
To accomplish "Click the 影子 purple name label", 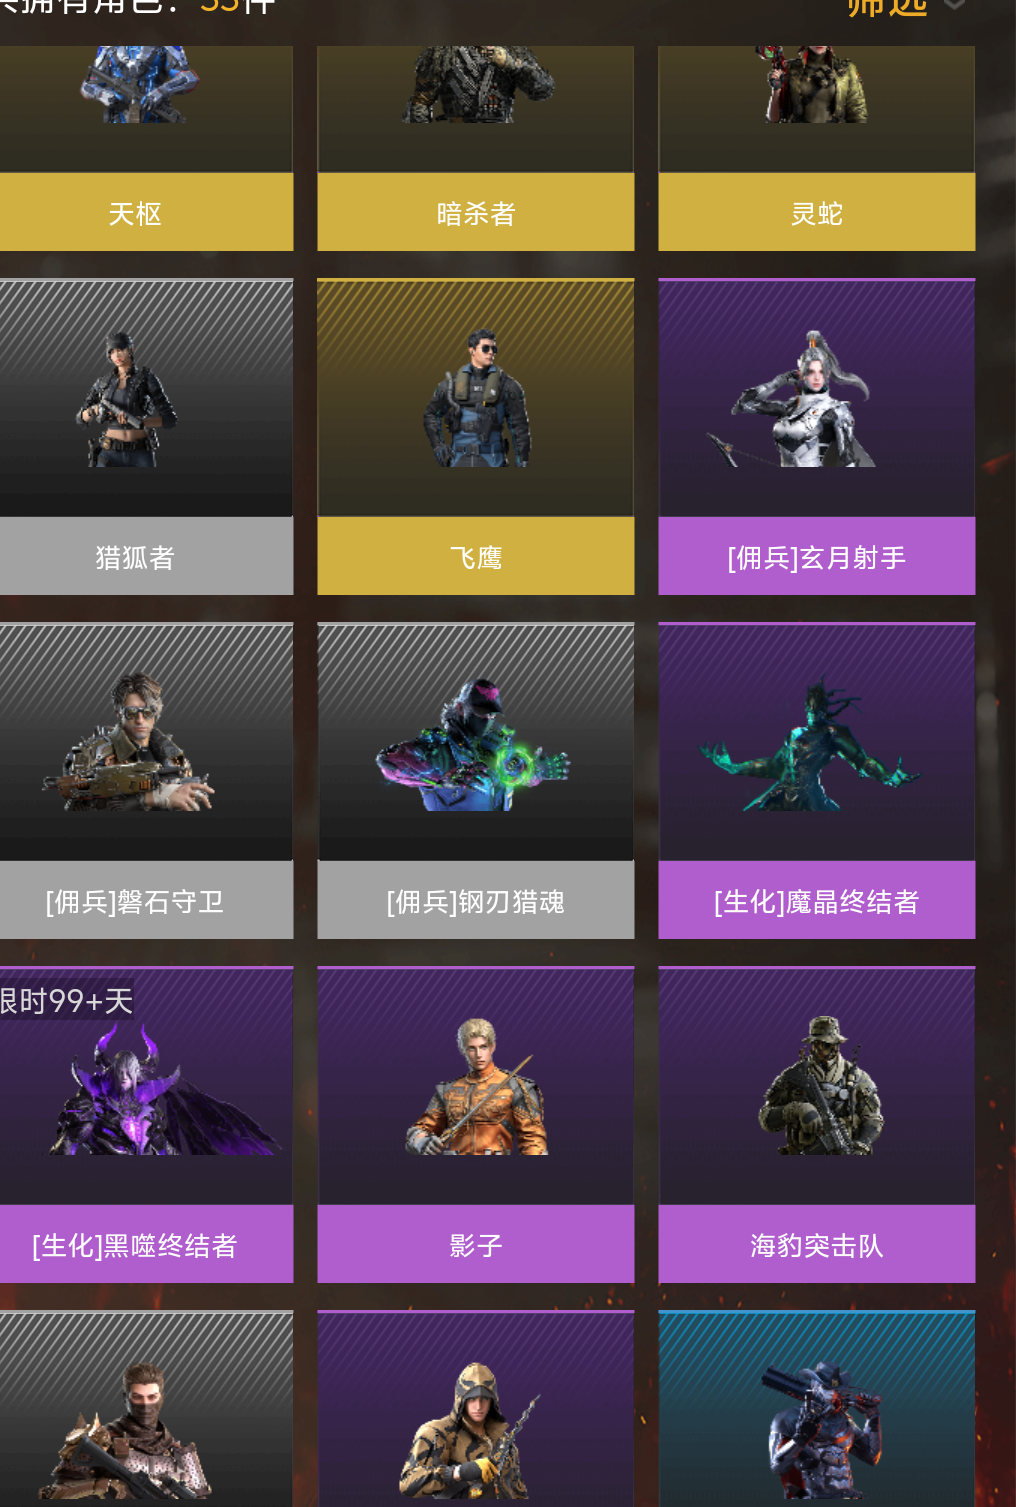I will click(x=476, y=1244).
